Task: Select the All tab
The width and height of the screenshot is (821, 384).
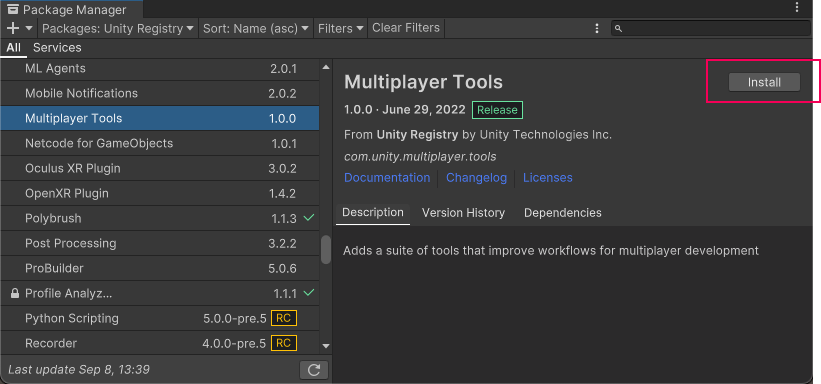Action: [14, 48]
